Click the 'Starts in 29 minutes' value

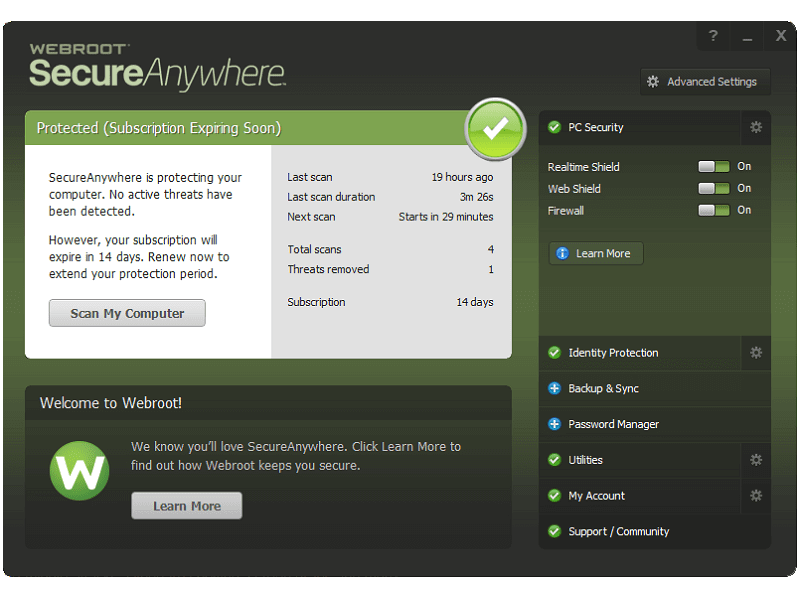tap(445, 217)
